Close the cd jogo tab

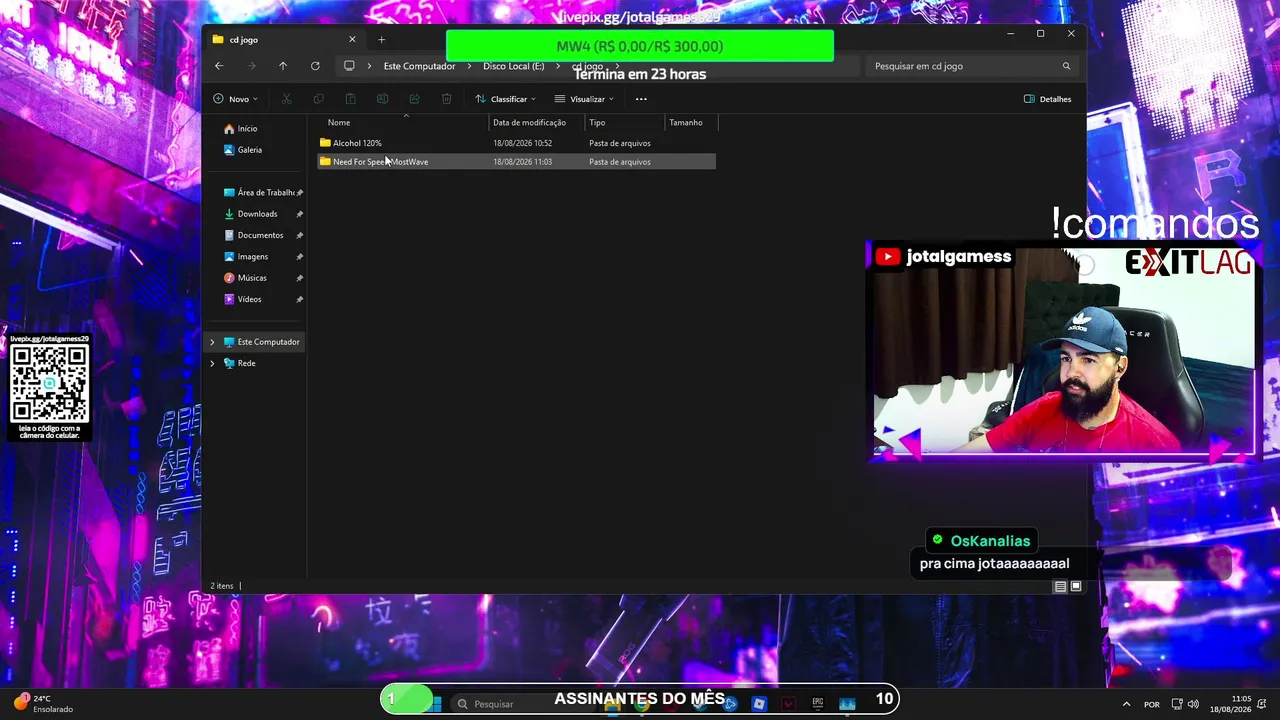(352, 40)
